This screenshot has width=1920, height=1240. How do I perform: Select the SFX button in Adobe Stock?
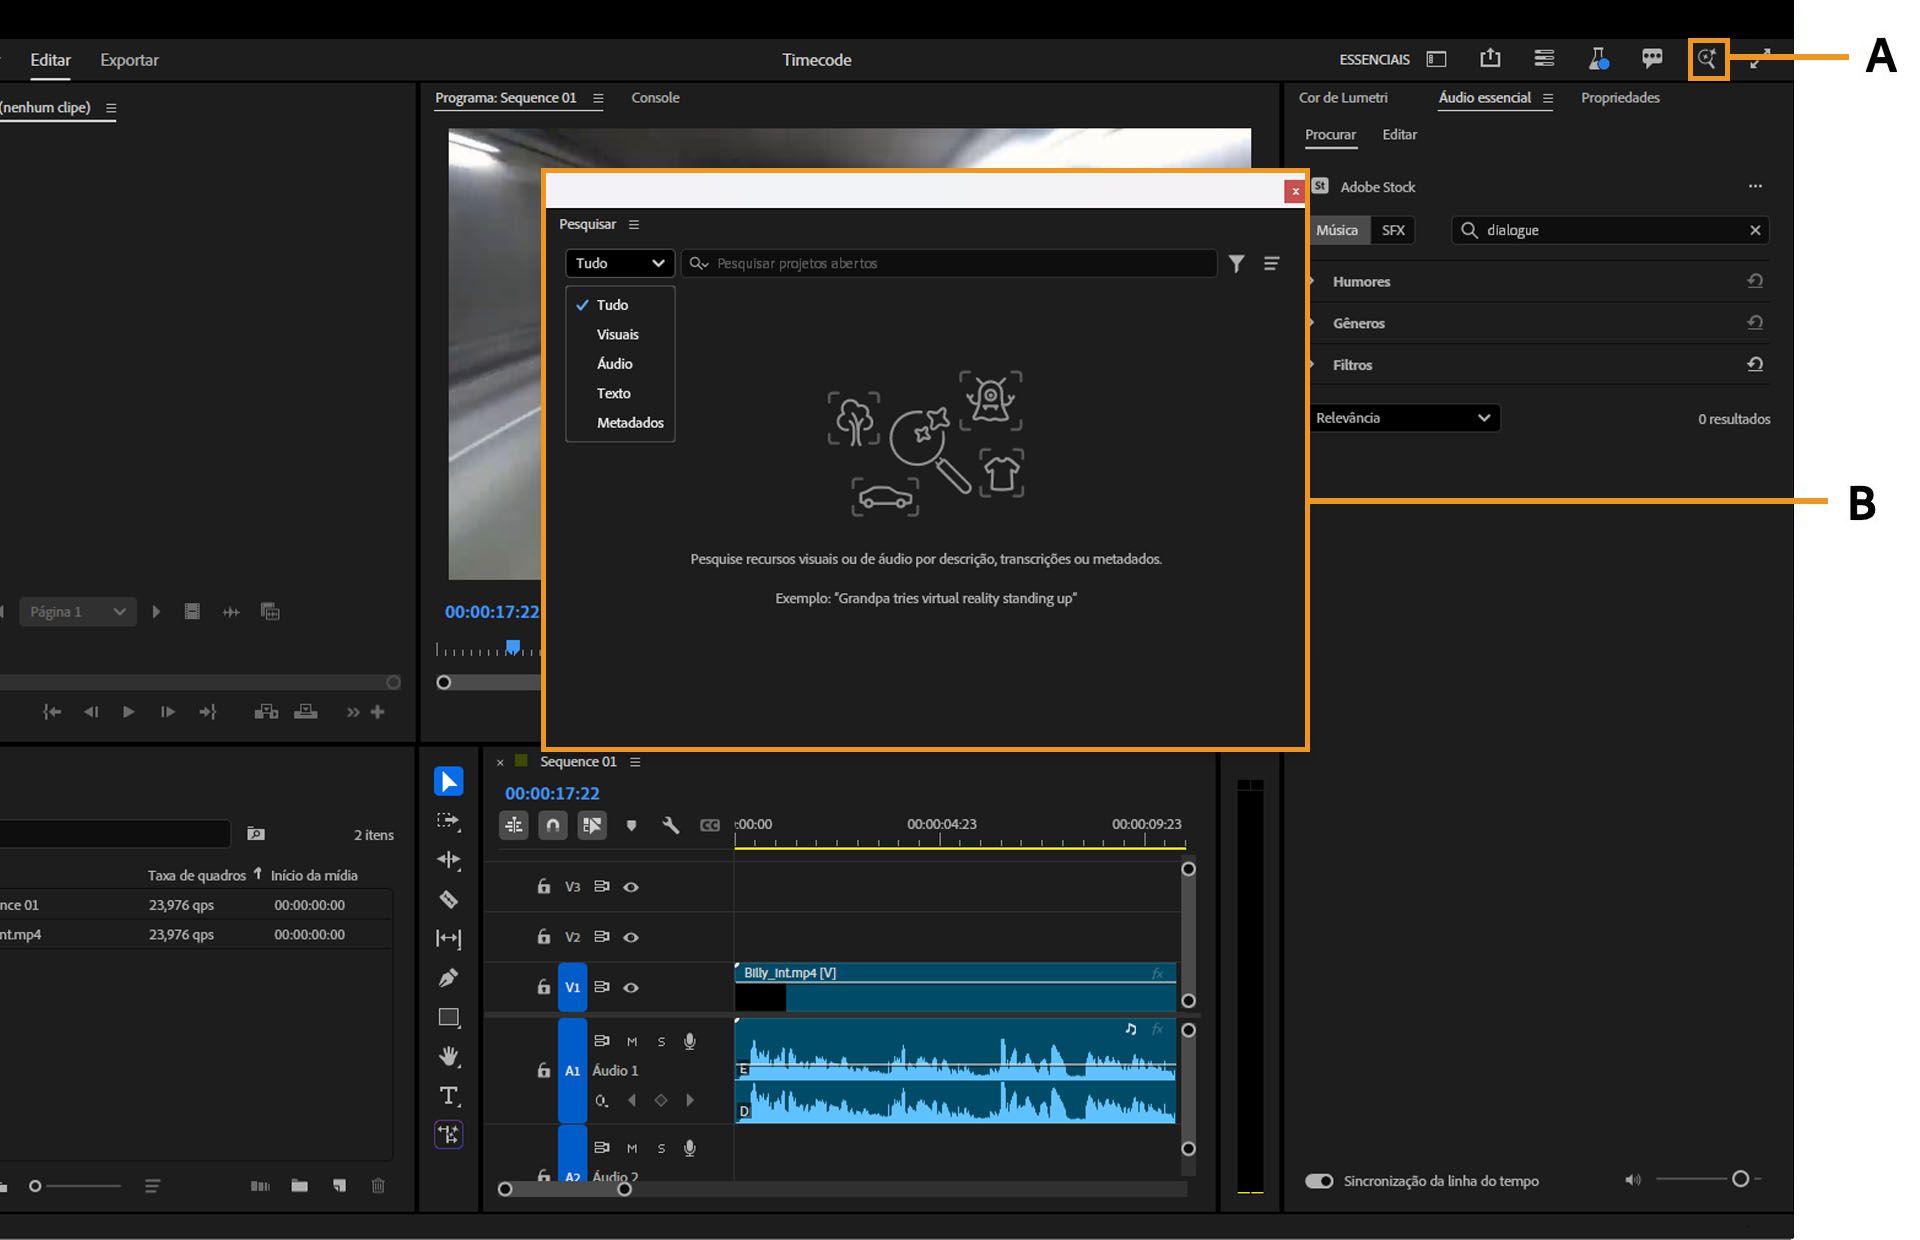pos(1393,230)
